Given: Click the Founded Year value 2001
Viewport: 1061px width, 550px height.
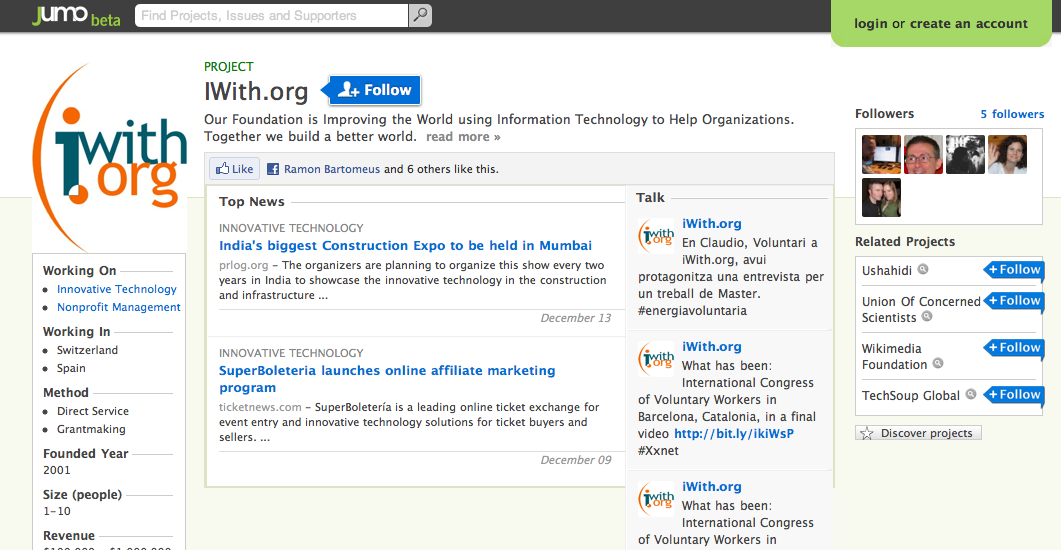Looking at the screenshot, I should pos(57,470).
